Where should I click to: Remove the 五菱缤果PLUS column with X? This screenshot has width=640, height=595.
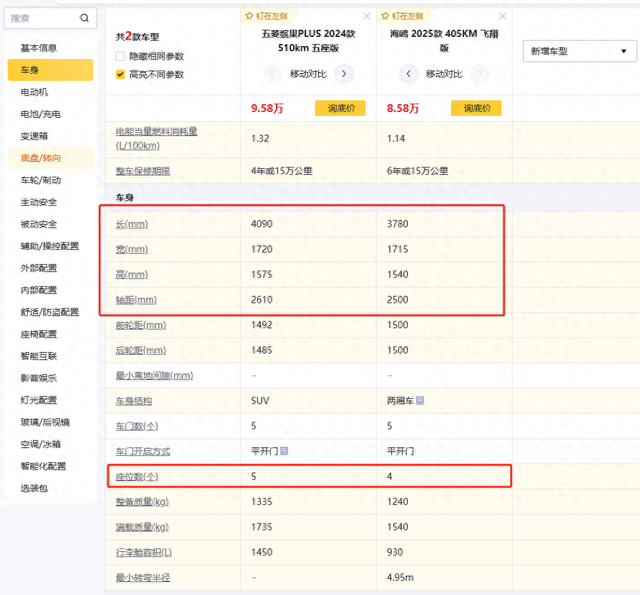pos(366,17)
